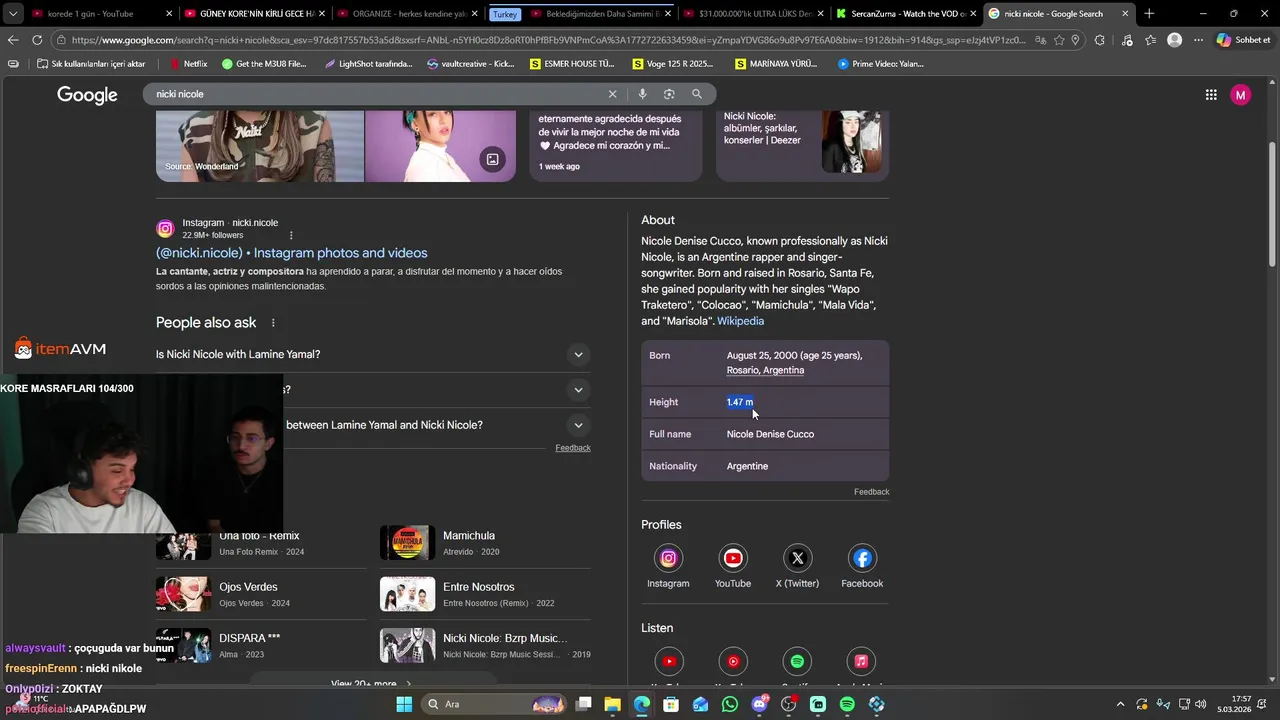Open Google Lens image search icon
The width and height of the screenshot is (1280, 720).
point(669,94)
